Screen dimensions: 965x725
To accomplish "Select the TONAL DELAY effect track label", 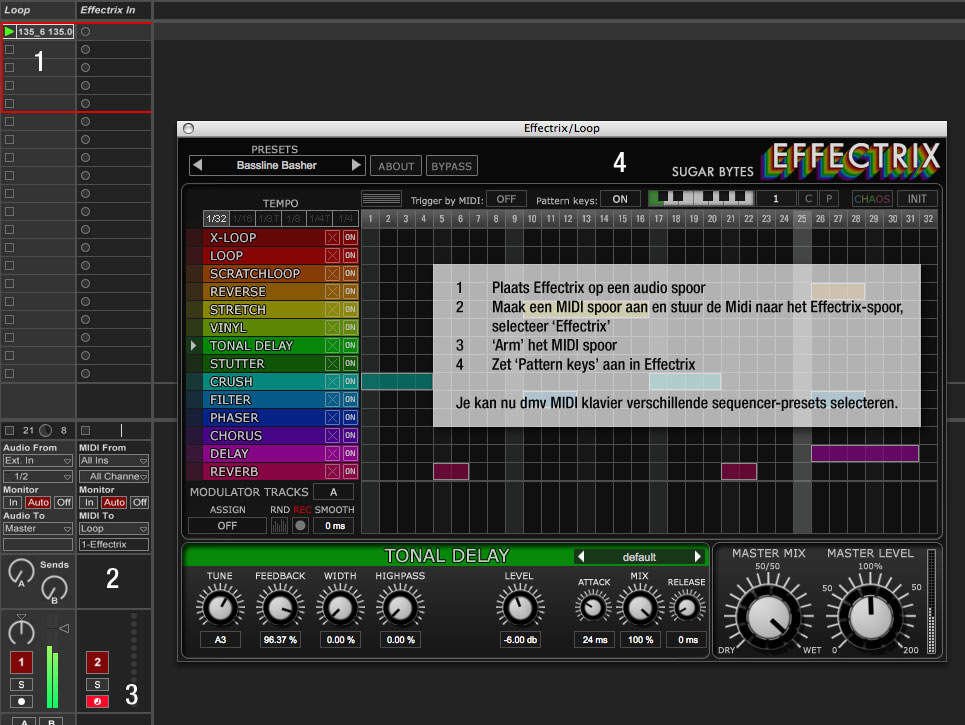I will coord(251,345).
